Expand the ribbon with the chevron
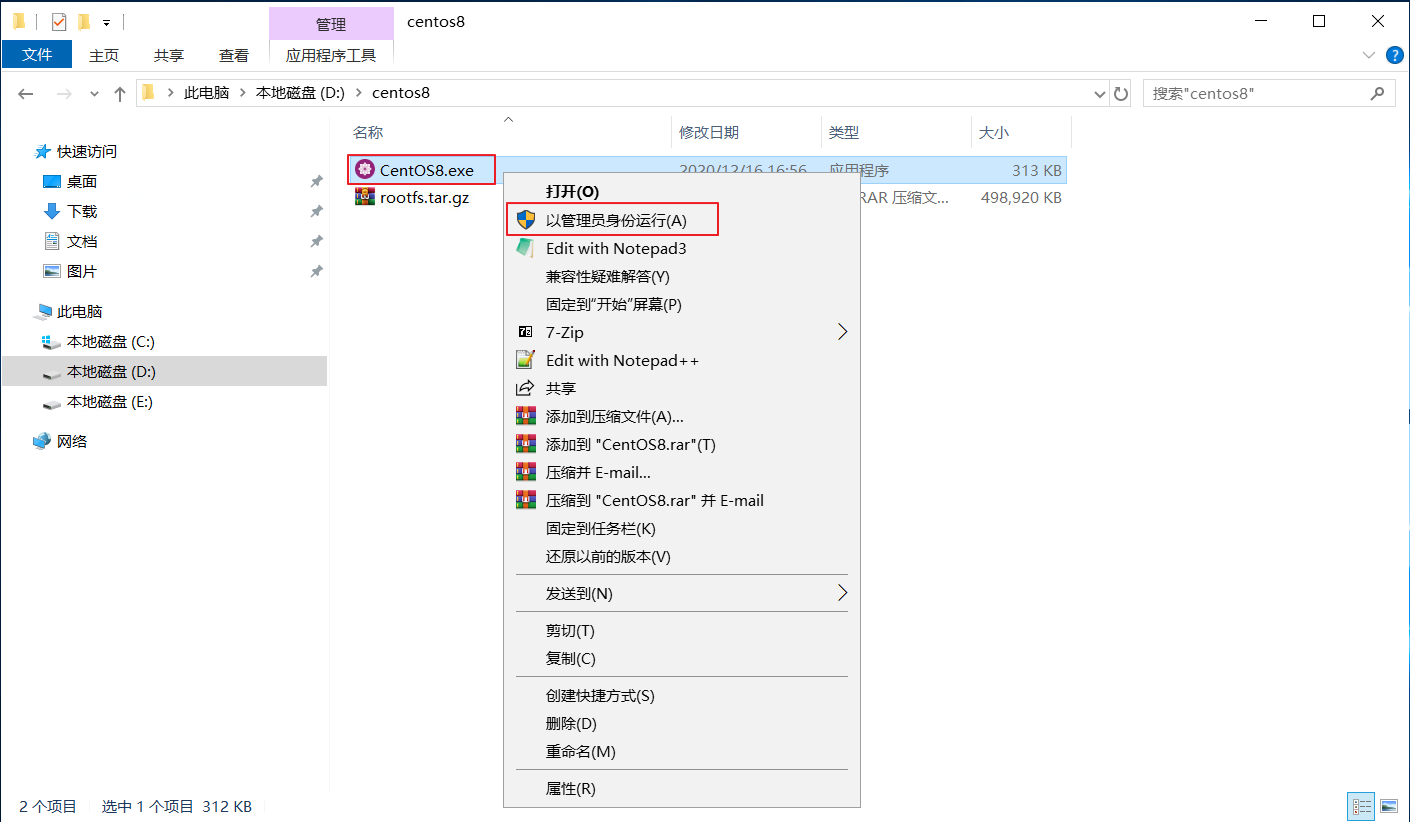The image size is (1410, 822). [x=1369, y=55]
